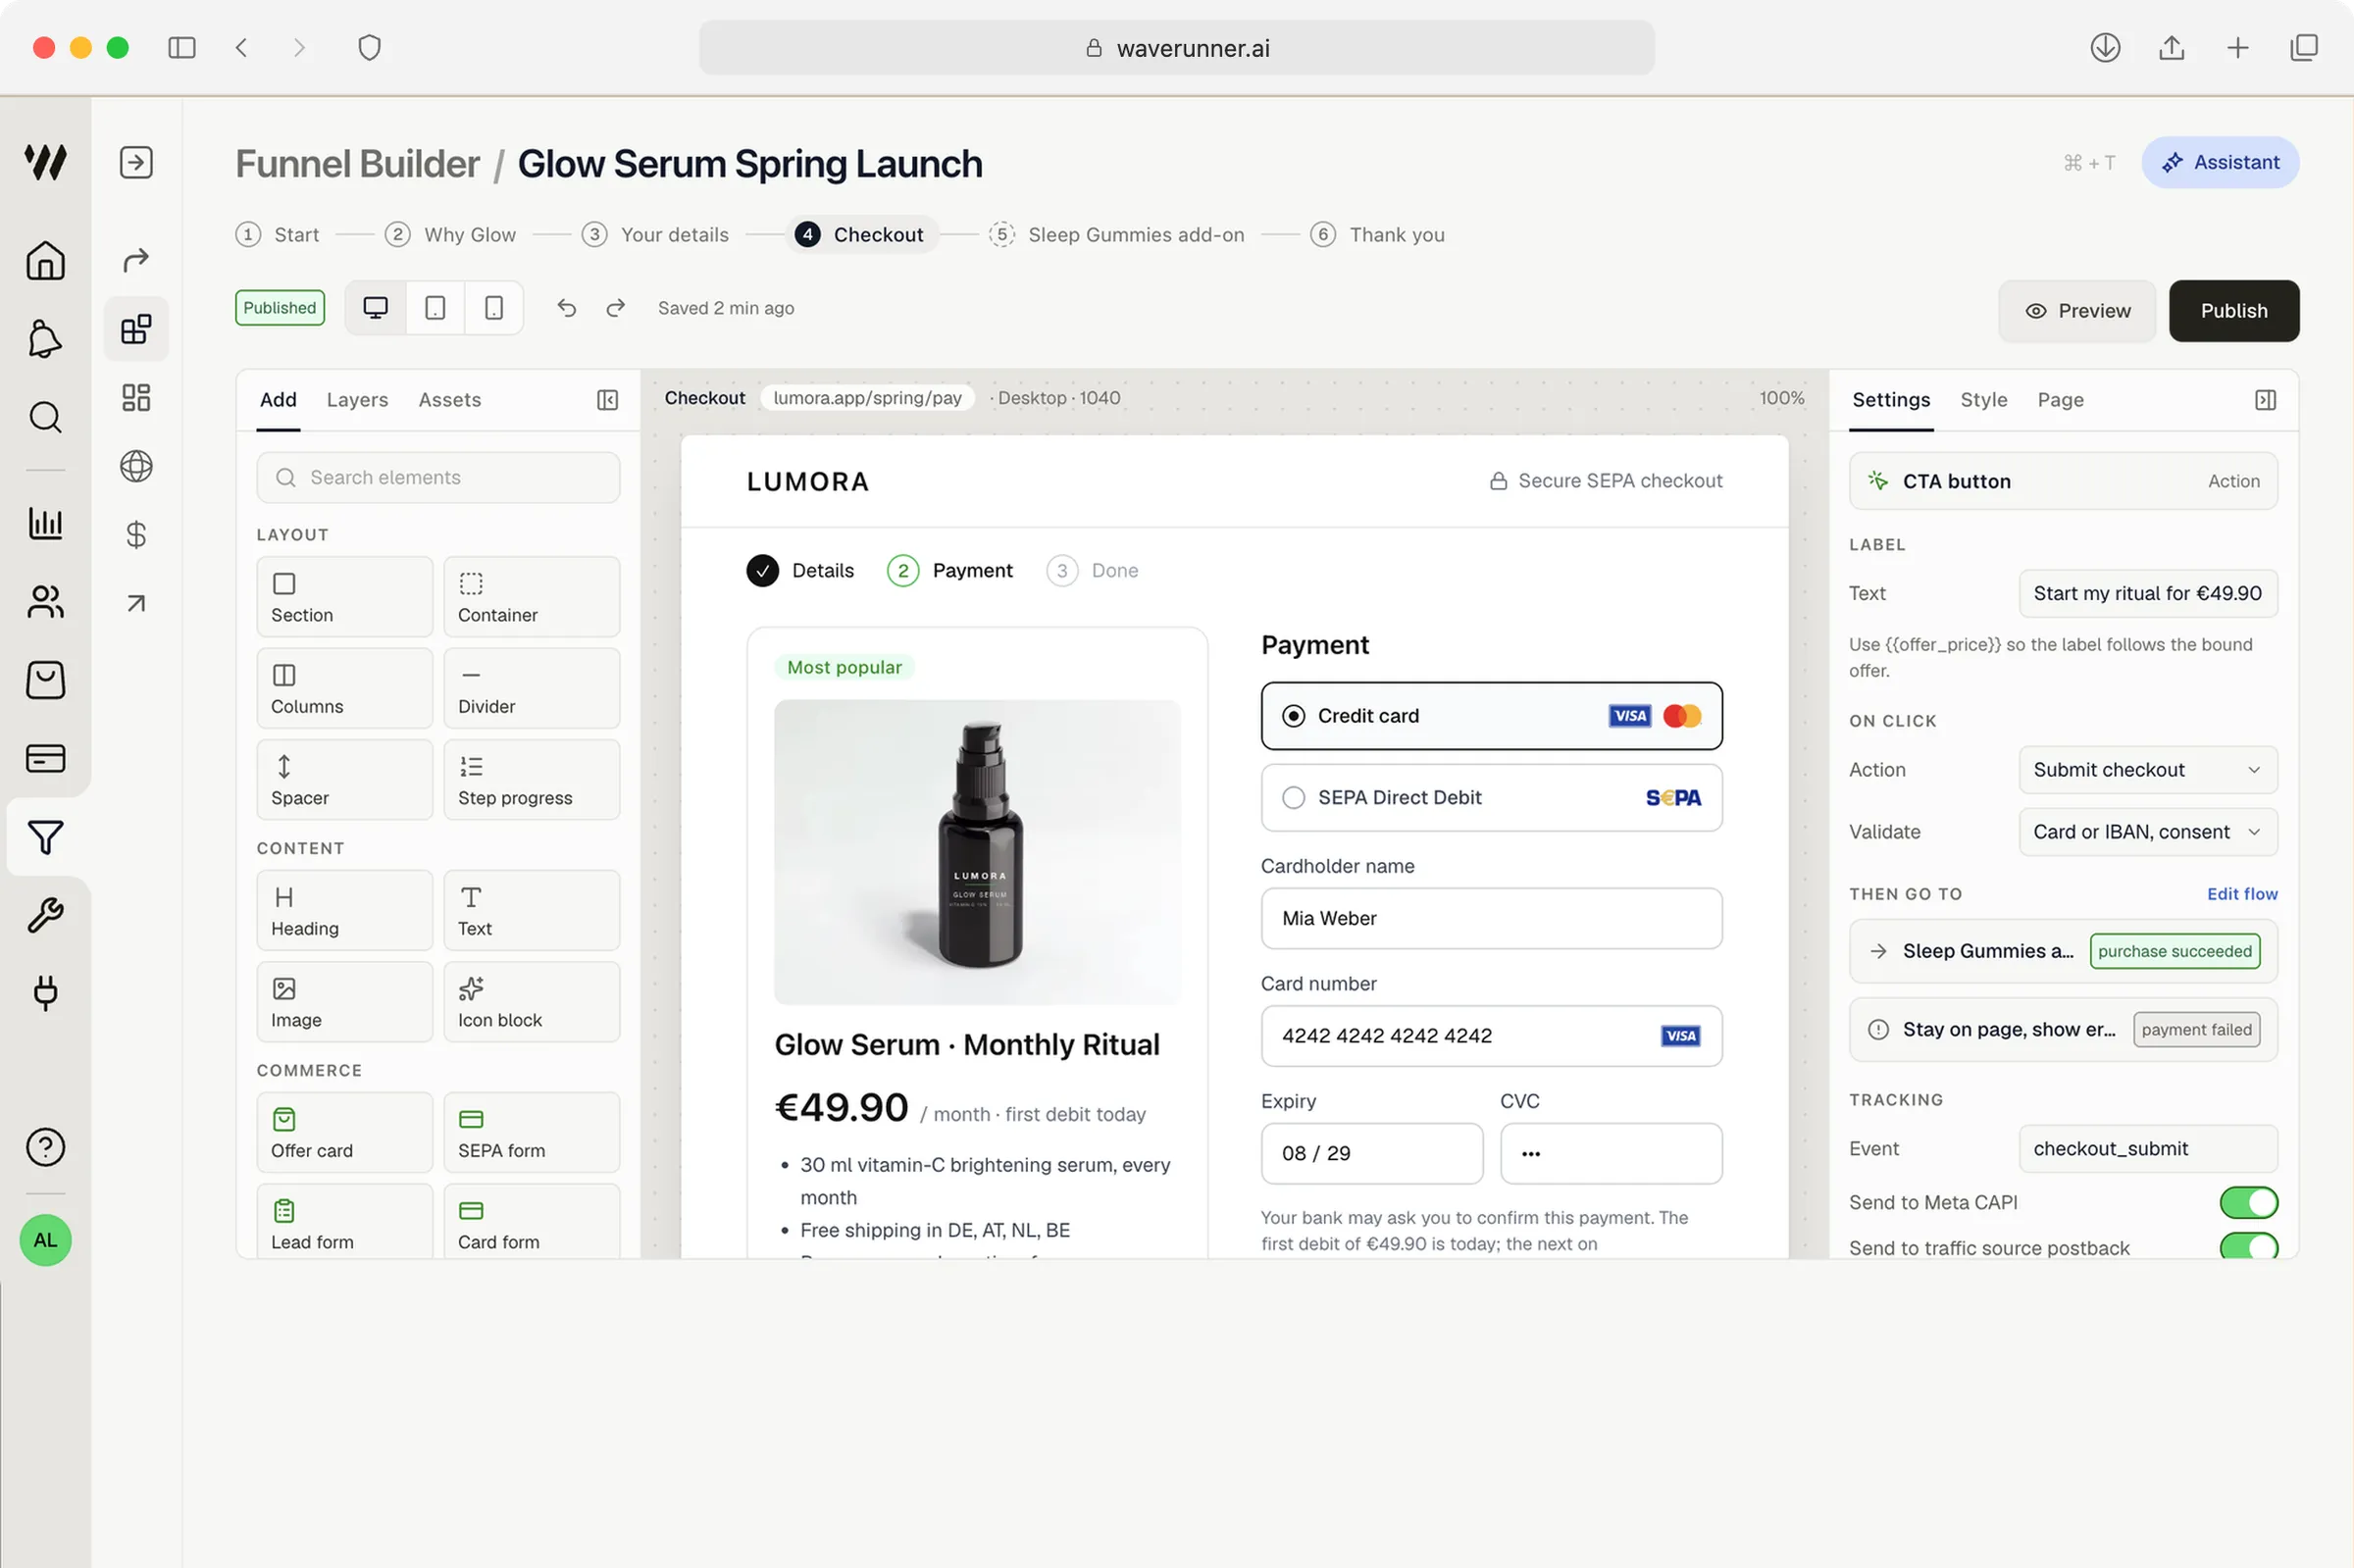This screenshot has width=2354, height=1568.
Task: Open the Home icon in left sidebar
Action: tap(45, 261)
